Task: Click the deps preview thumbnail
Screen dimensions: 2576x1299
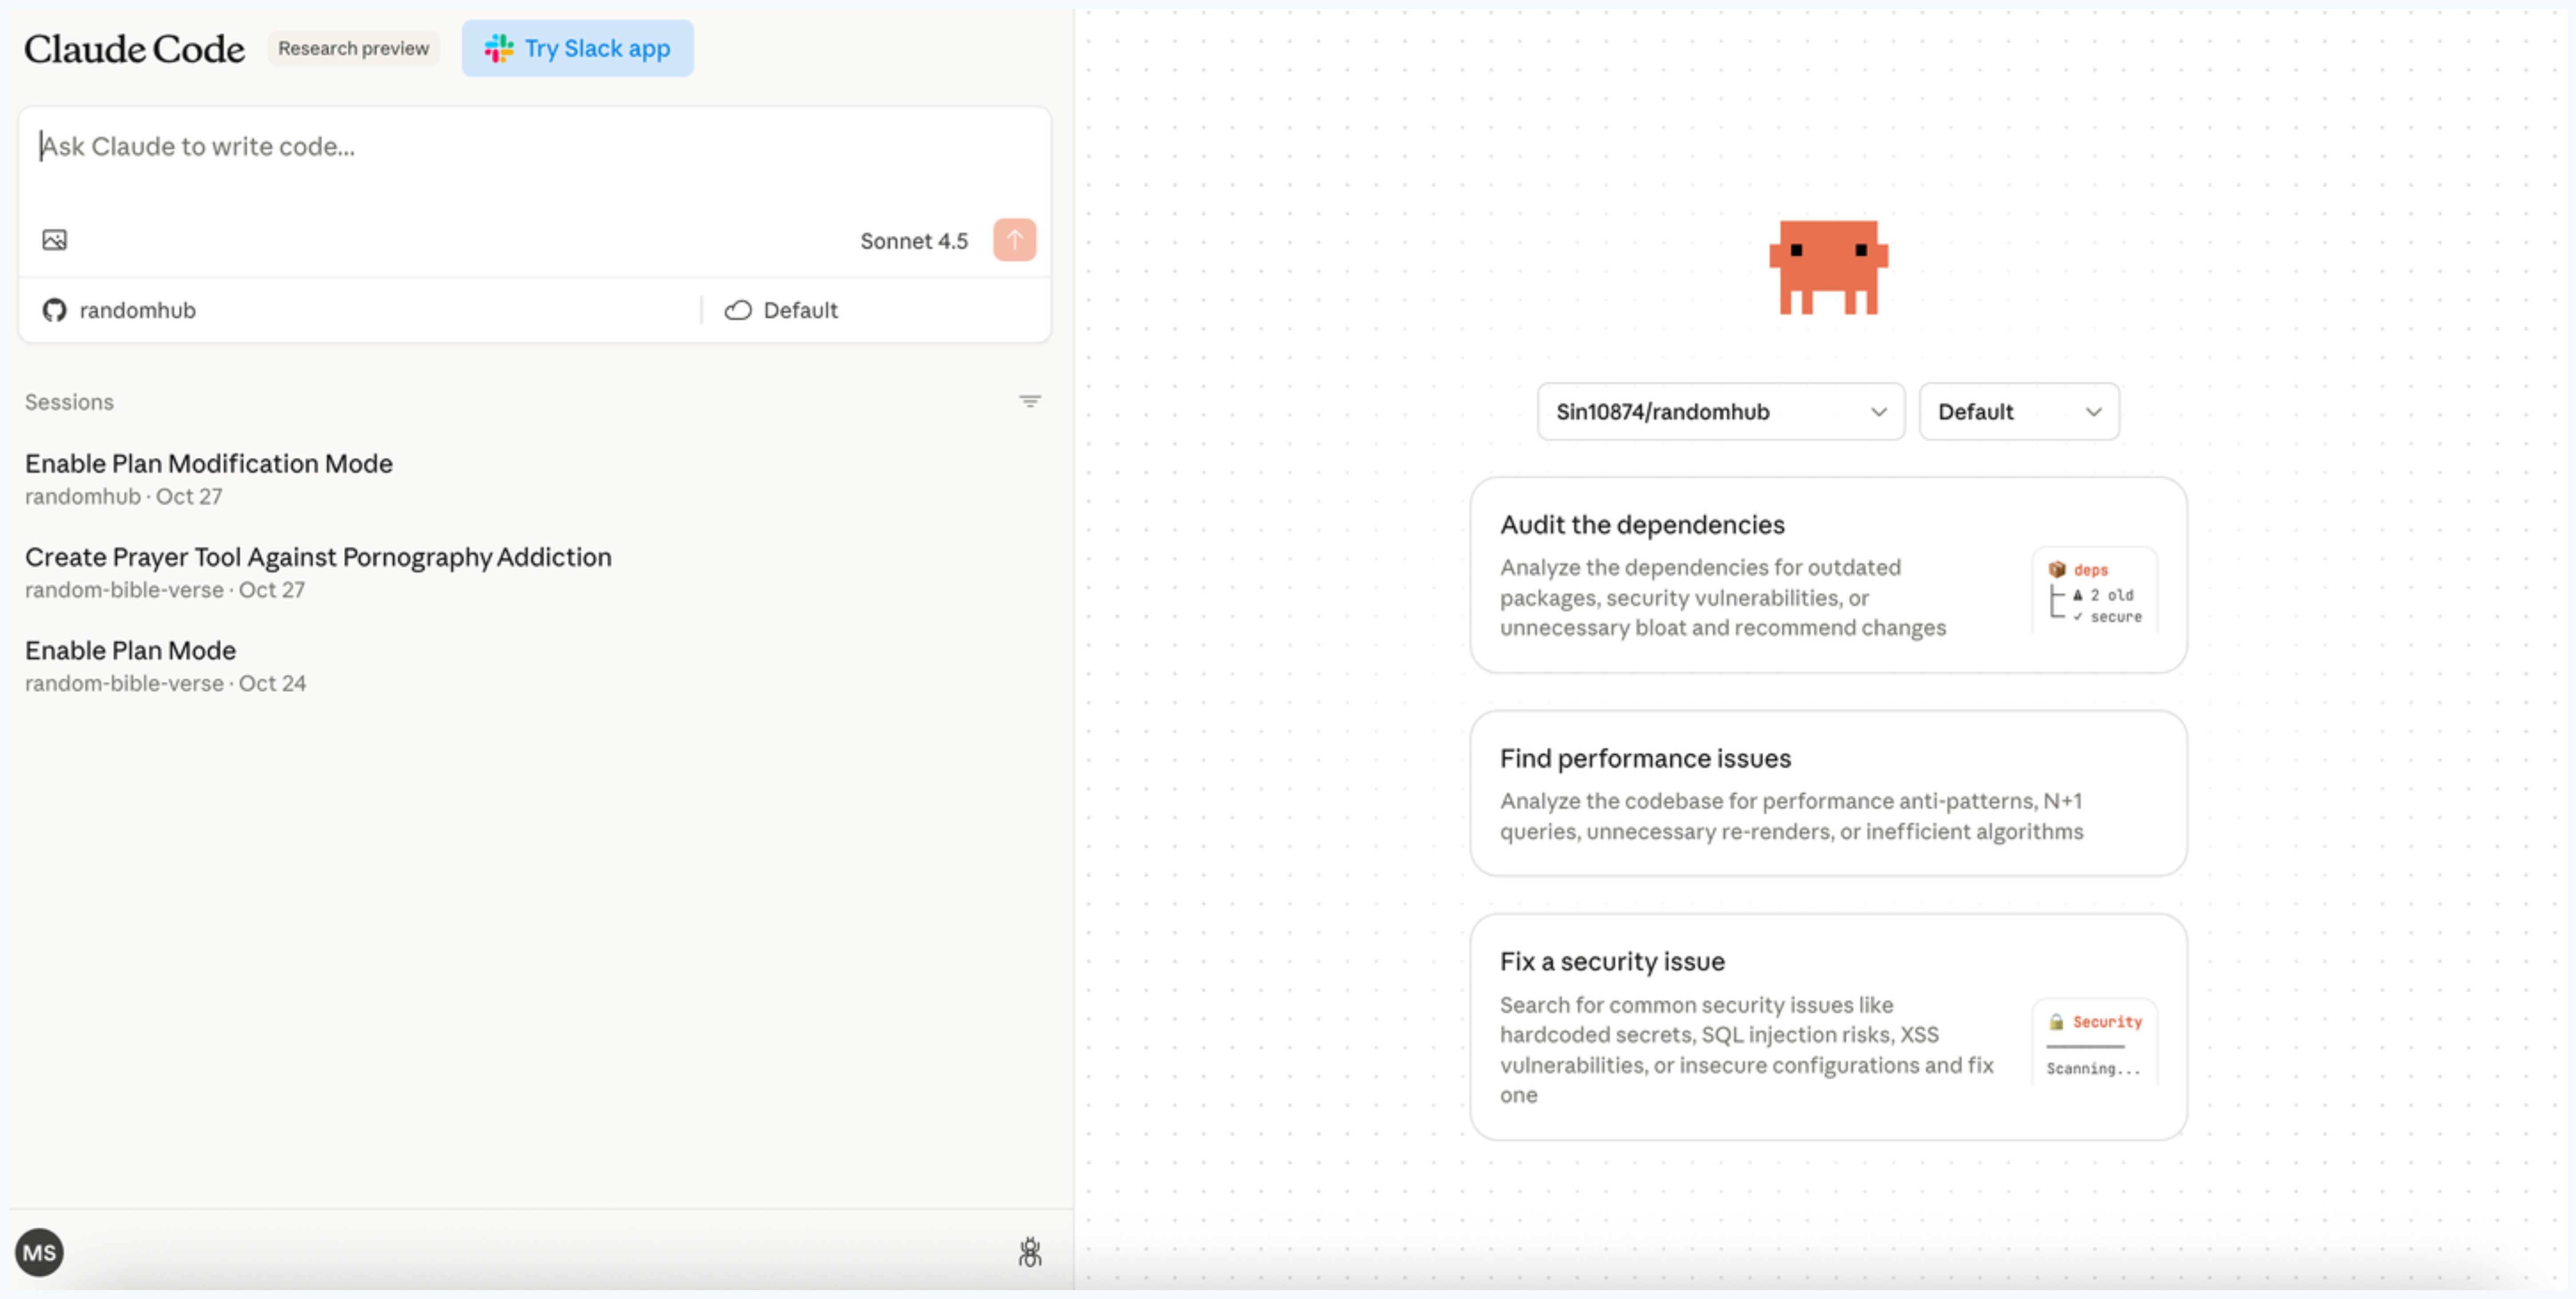Action: click(2094, 591)
